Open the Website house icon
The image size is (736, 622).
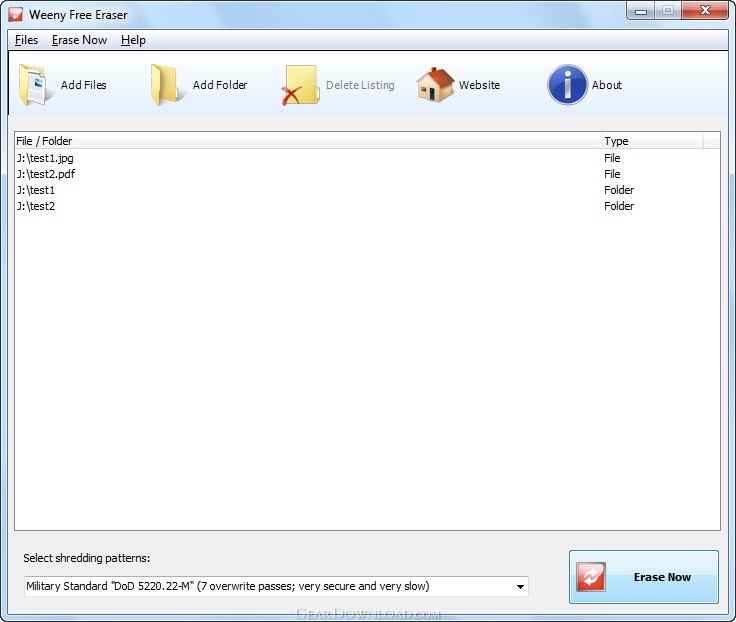[435, 85]
